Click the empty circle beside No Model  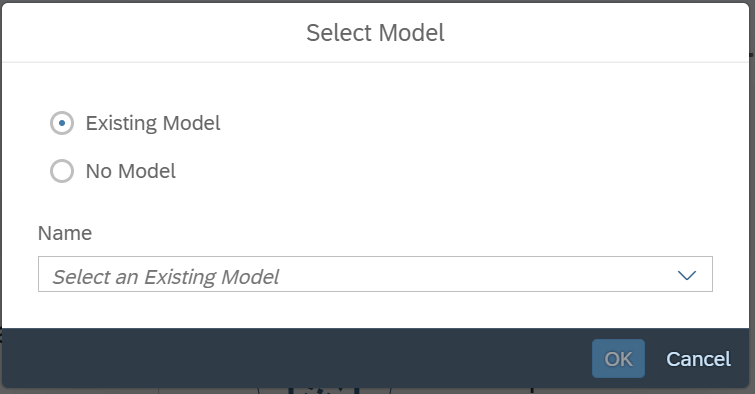(x=62, y=171)
